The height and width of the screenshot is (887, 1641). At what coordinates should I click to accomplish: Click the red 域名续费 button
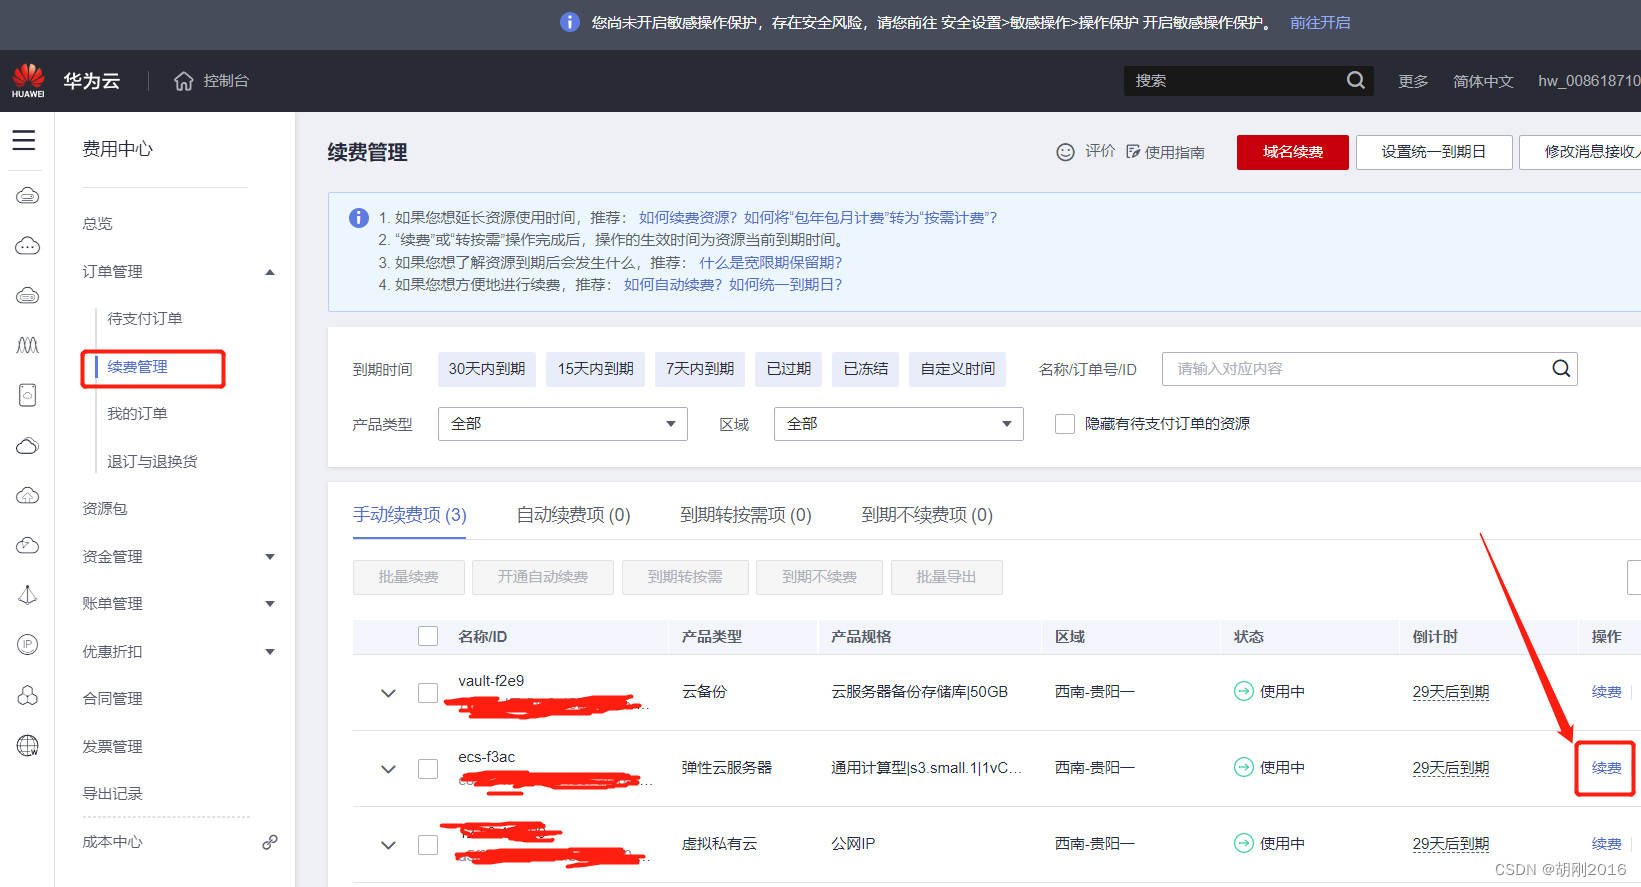tap(1293, 152)
